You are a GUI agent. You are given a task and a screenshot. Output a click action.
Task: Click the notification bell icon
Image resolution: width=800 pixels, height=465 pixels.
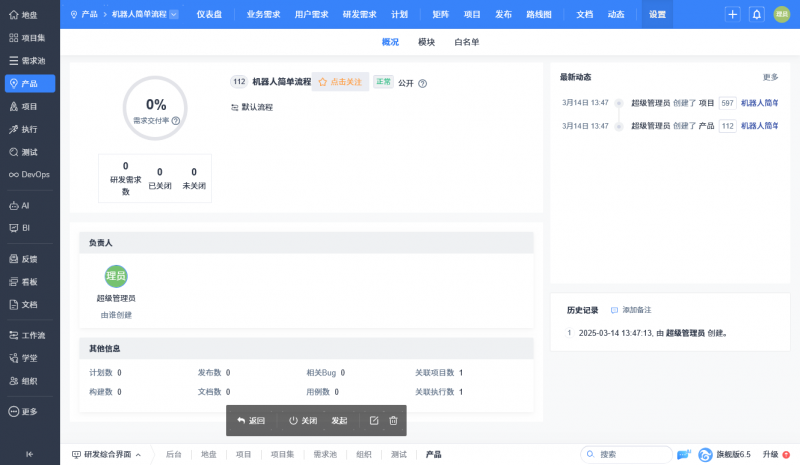coord(756,15)
